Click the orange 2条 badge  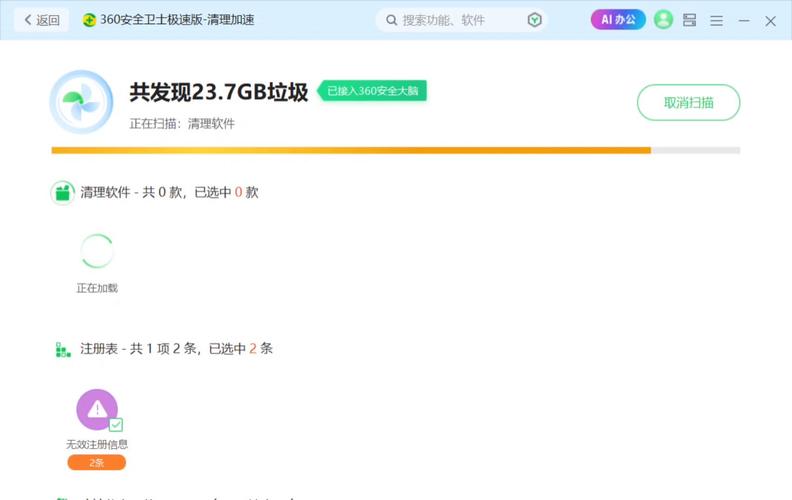tap(97, 462)
